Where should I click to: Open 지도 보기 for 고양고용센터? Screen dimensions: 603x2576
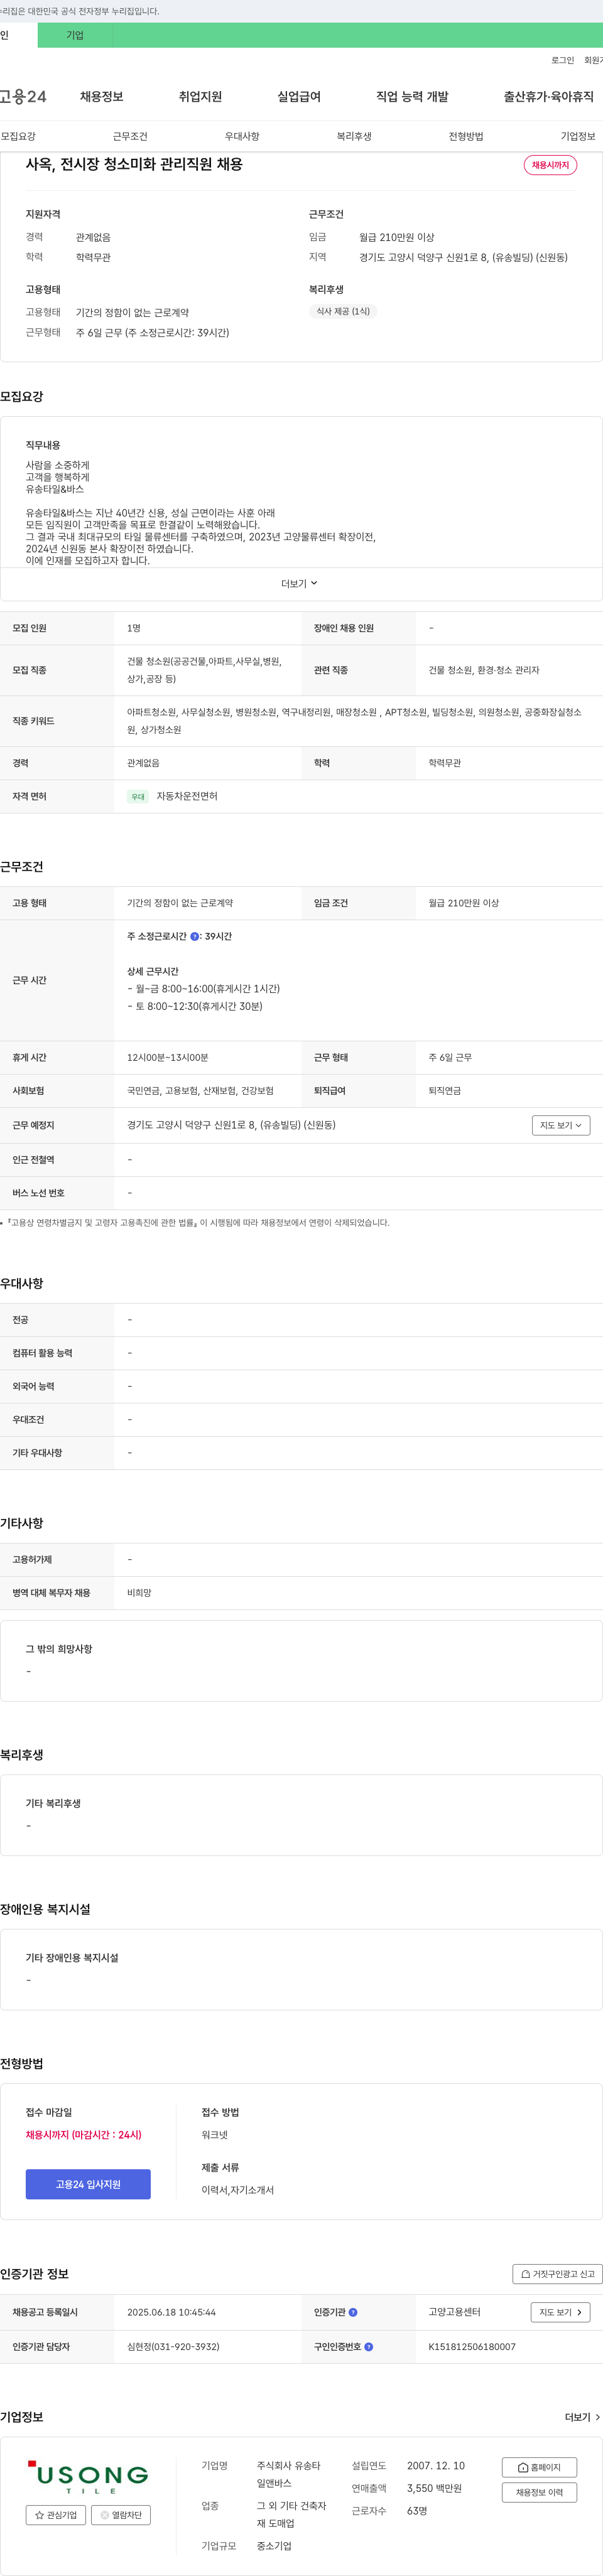coord(560,2312)
